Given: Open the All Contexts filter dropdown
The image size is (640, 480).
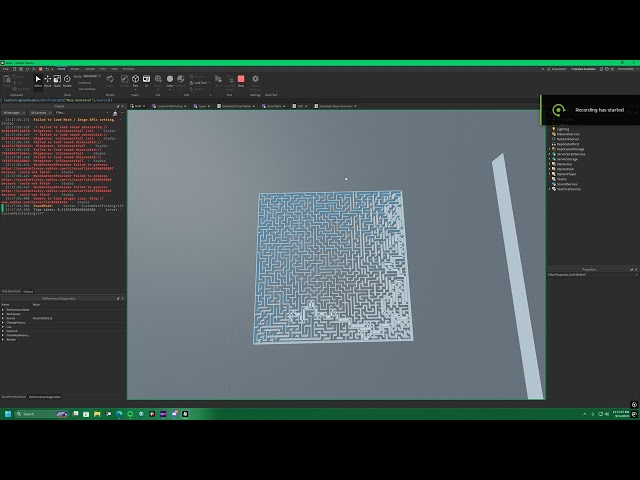Looking at the screenshot, I should coord(40,113).
